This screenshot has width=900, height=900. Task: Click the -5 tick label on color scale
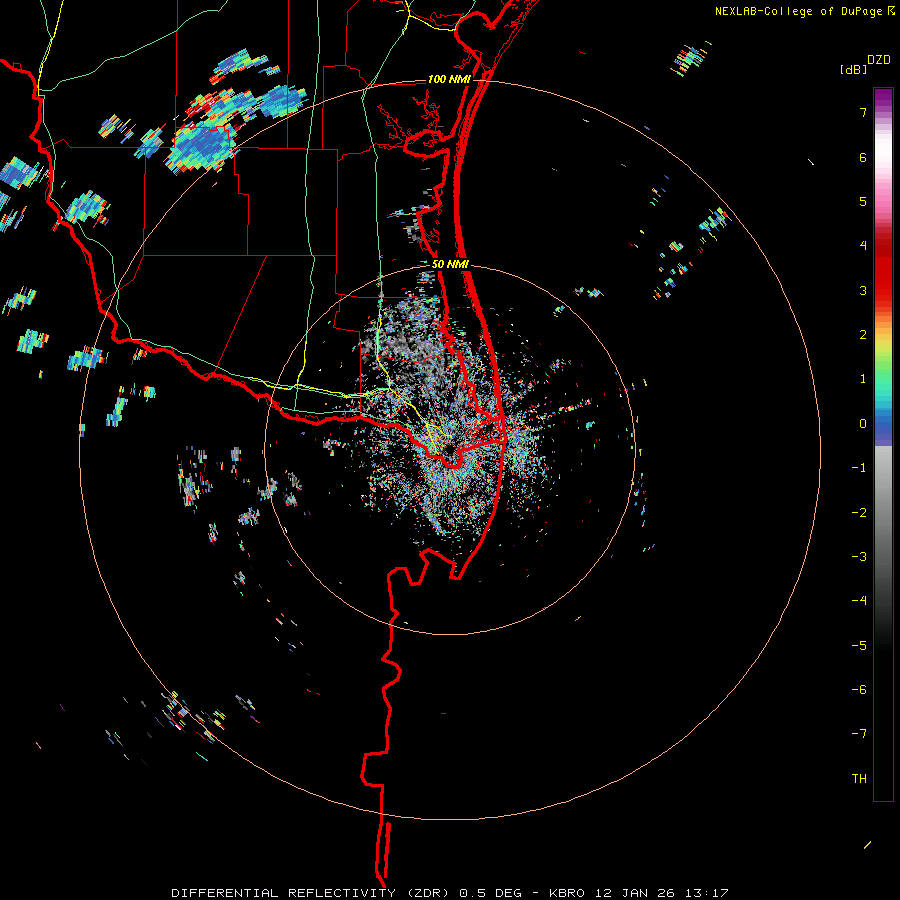[x=859, y=645]
